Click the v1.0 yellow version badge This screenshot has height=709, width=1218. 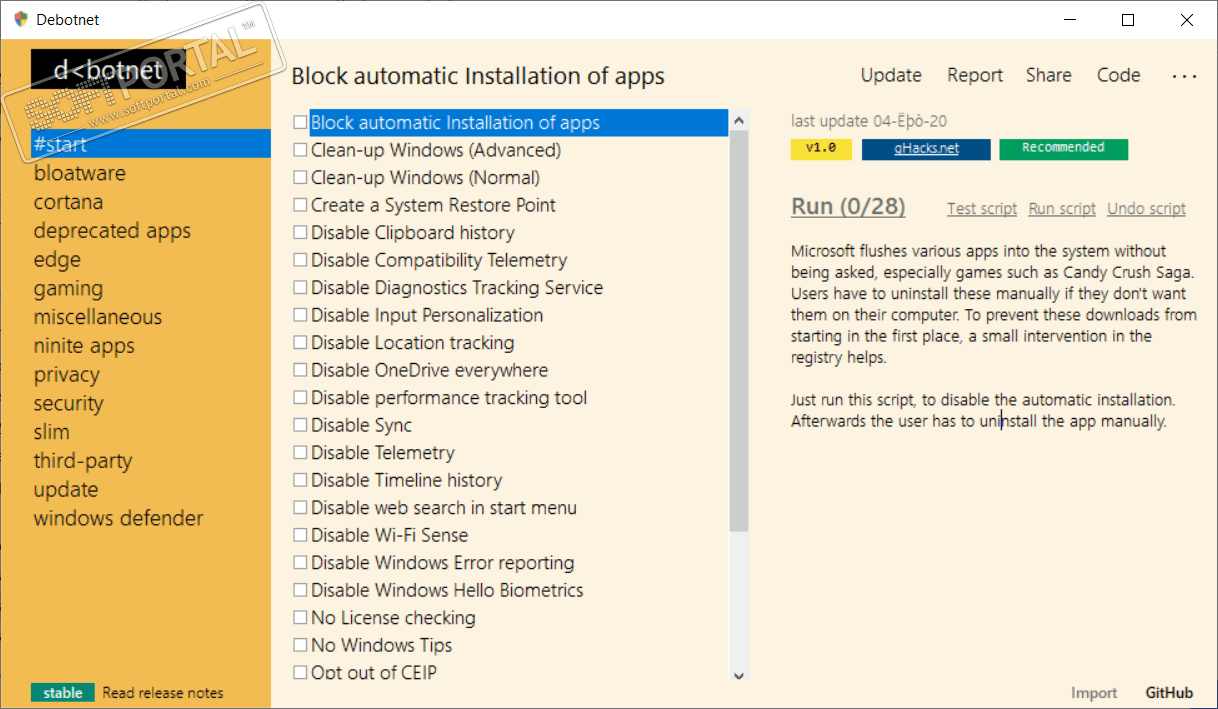click(821, 149)
